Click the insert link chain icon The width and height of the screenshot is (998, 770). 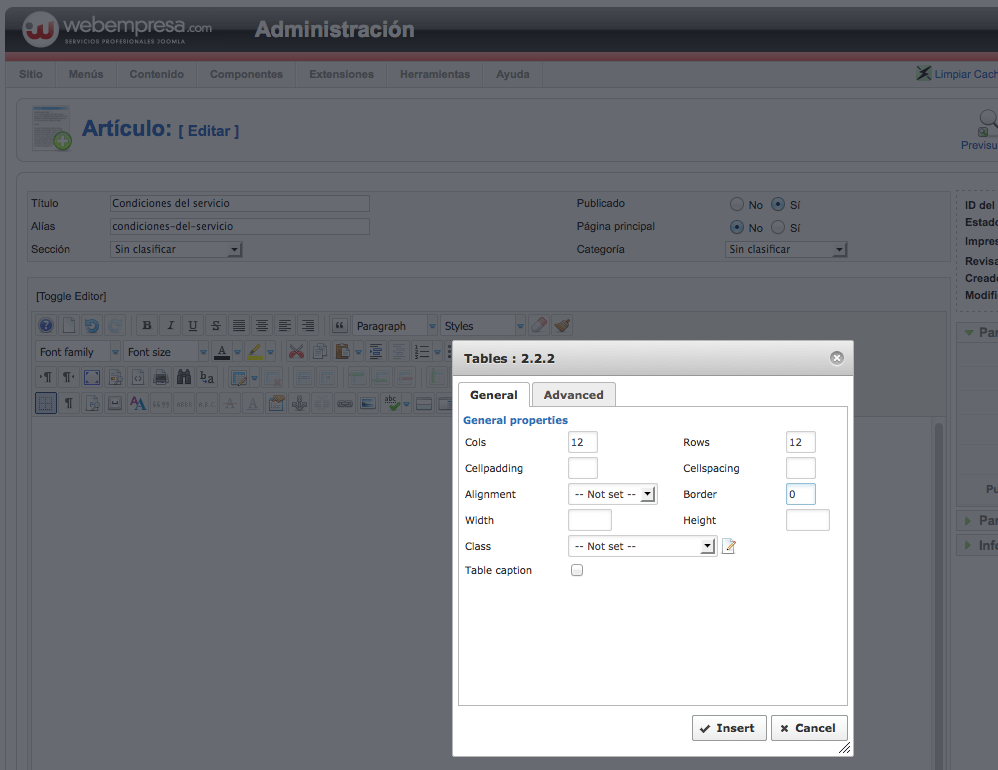345,403
